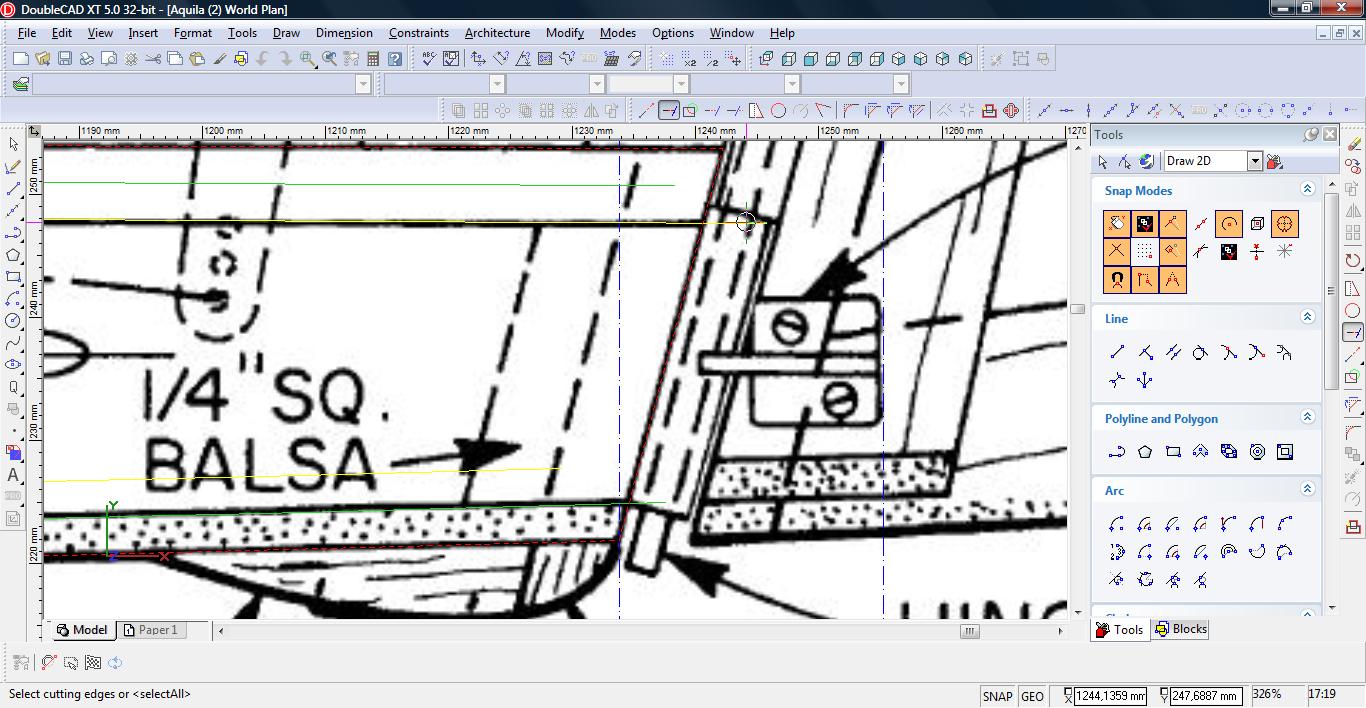This screenshot has width=1366, height=708.
Task: Click the calculator icon in the toolbar
Action: 372,59
